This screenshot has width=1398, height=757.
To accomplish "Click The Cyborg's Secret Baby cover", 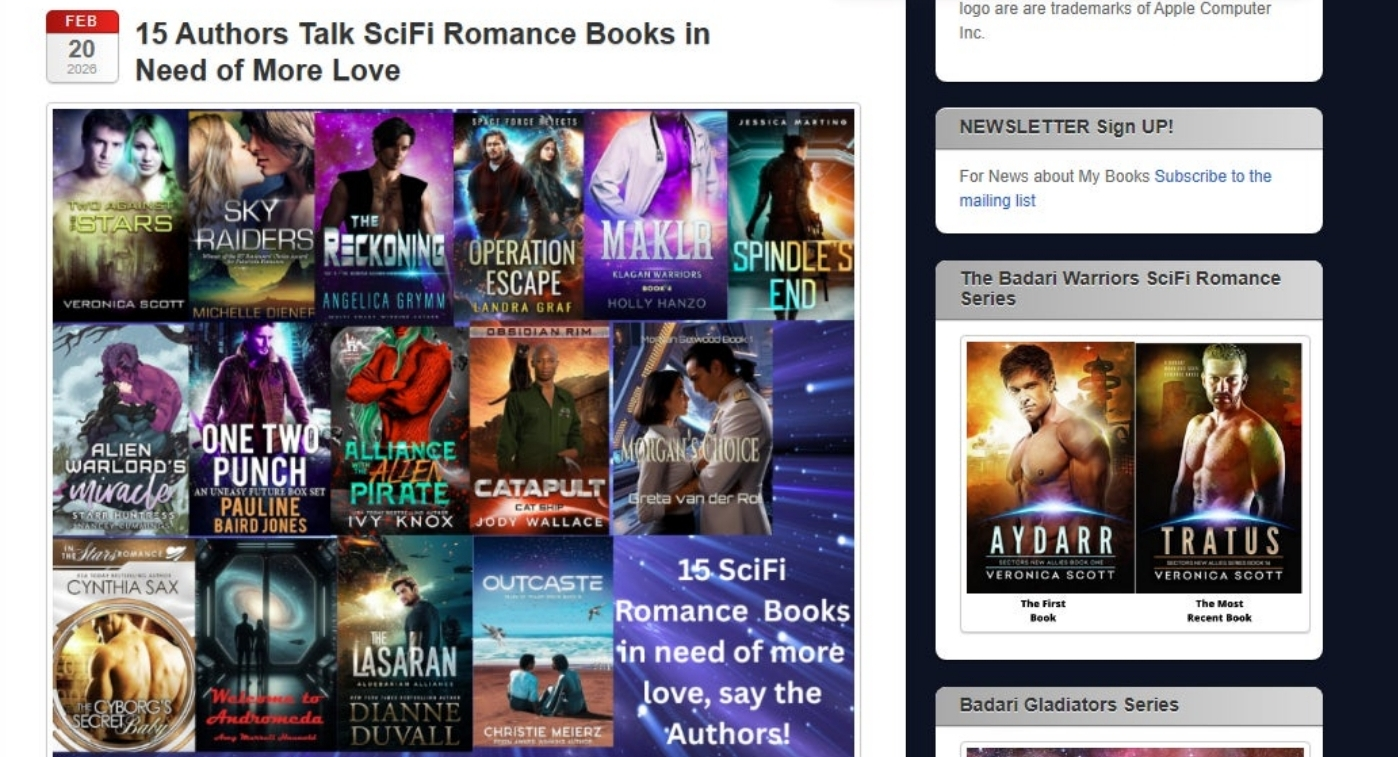I will [x=124, y=645].
